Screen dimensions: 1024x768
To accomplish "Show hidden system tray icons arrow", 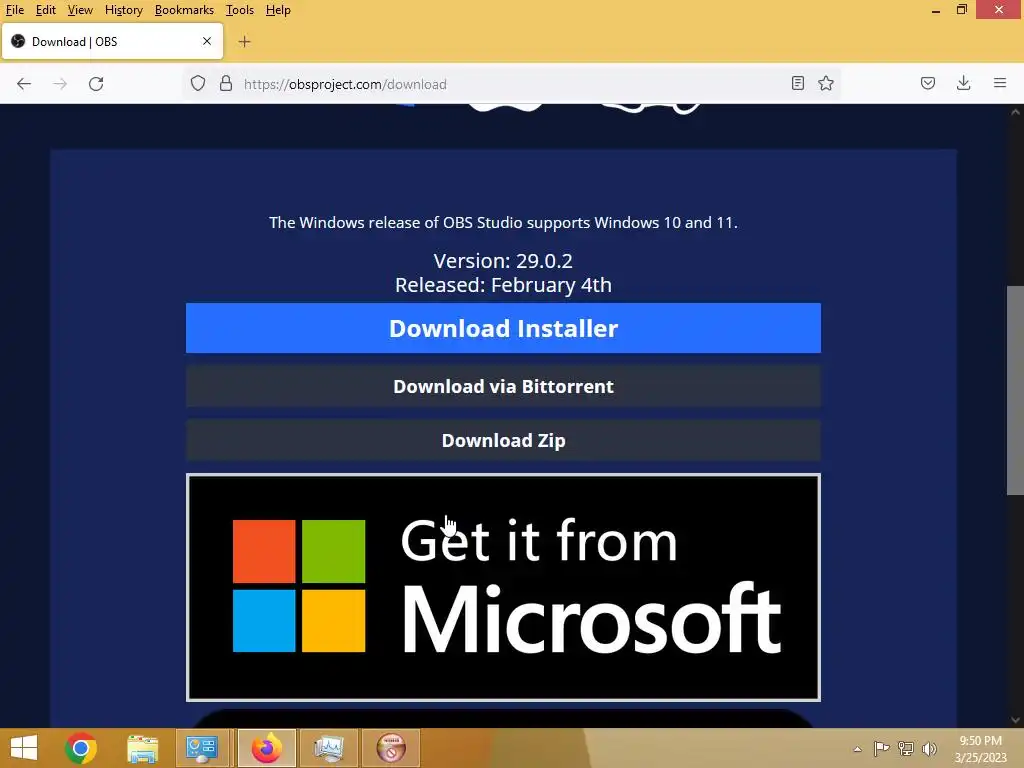I will click(857, 749).
